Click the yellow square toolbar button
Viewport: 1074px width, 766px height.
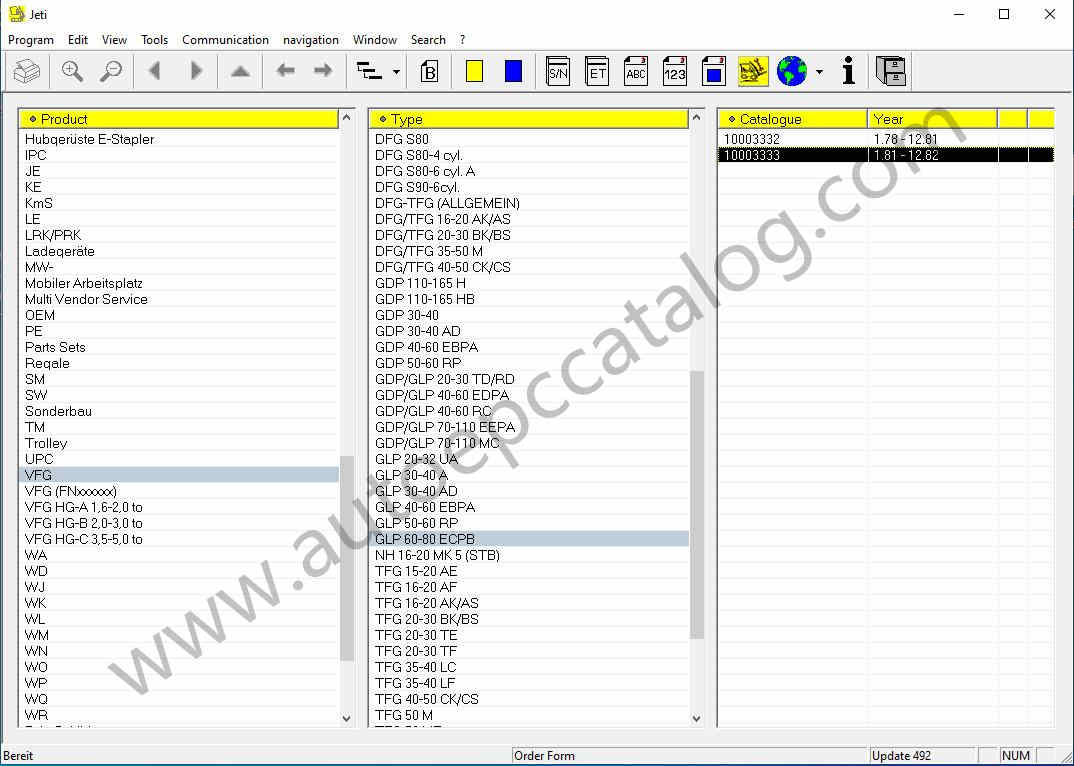[474, 71]
